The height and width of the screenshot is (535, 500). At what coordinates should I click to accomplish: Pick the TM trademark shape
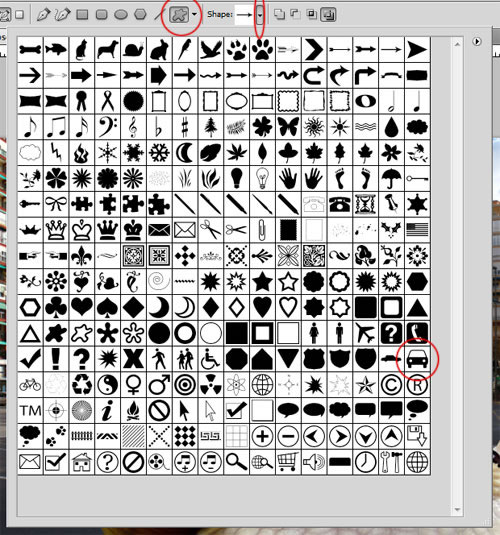(30, 411)
